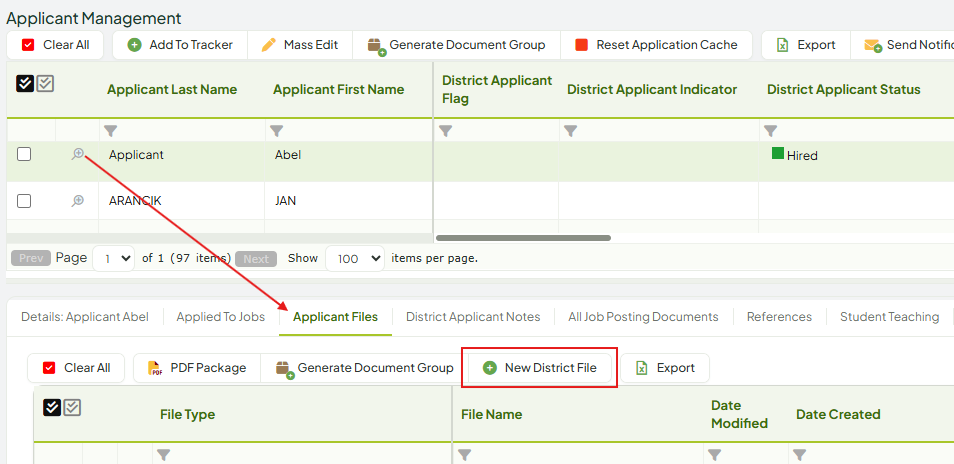The image size is (954, 464).
Task: Click filter icon under District Applicant Flag
Action: click(x=445, y=131)
